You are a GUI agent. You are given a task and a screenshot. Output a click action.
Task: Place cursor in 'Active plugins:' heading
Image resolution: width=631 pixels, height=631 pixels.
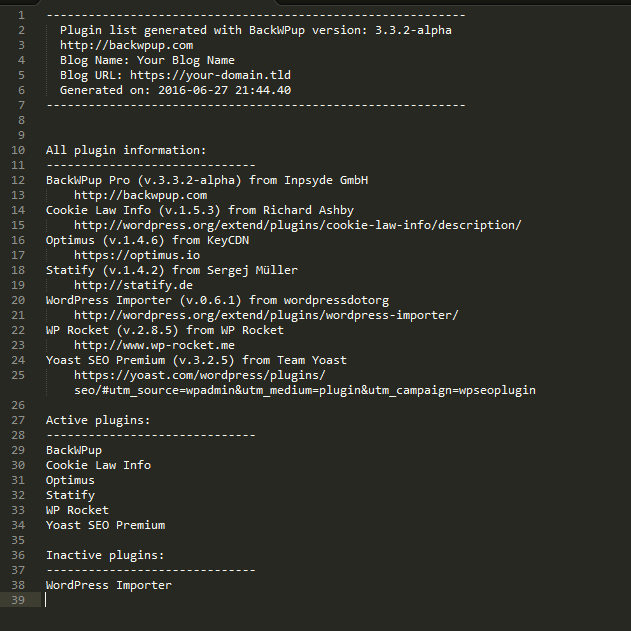tap(98, 420)
